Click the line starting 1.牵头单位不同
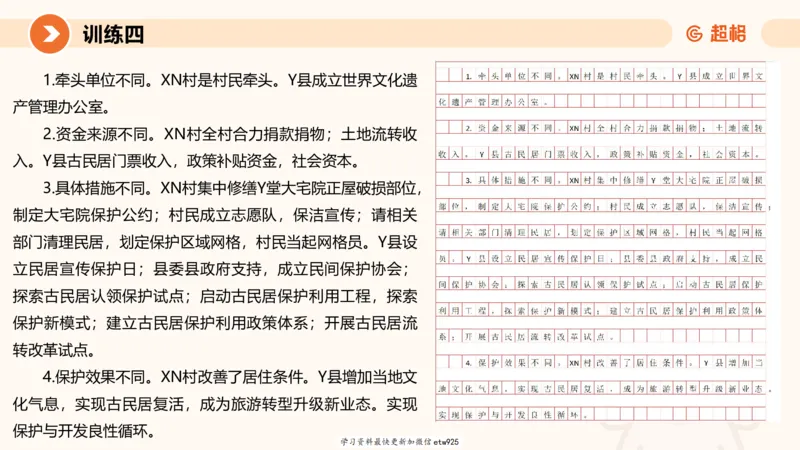Image resolution: width=800 pixels, height=450 pixels. (x=230, y=80)
